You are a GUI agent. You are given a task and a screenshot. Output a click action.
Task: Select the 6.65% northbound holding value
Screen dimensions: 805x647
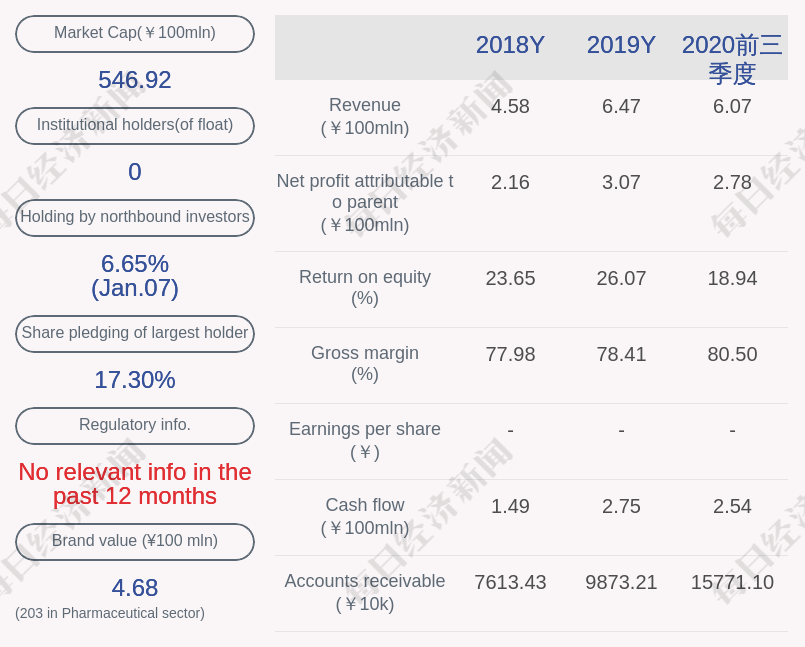point(134,264)
